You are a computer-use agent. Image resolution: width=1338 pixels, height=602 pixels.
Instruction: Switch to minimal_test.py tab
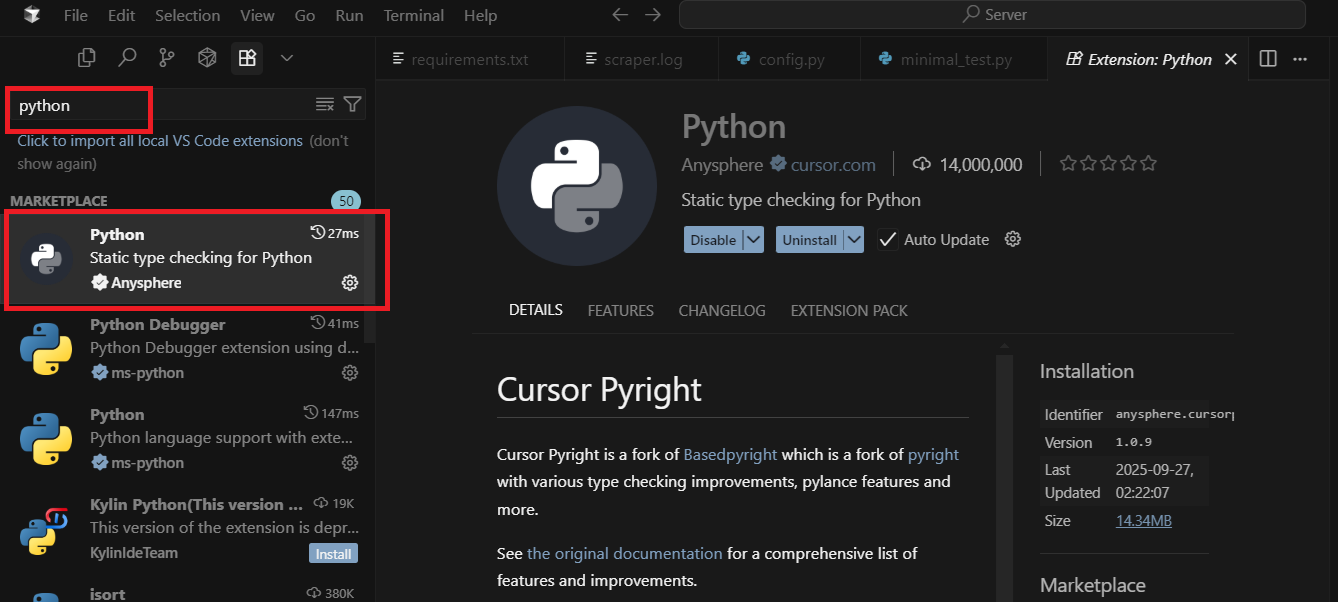pyautogui.click(x=955, y=59)
